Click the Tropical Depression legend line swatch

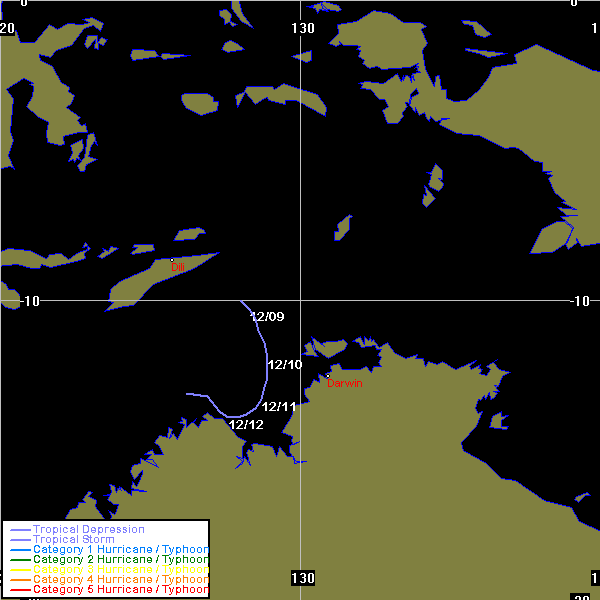(x=18, y=530)
